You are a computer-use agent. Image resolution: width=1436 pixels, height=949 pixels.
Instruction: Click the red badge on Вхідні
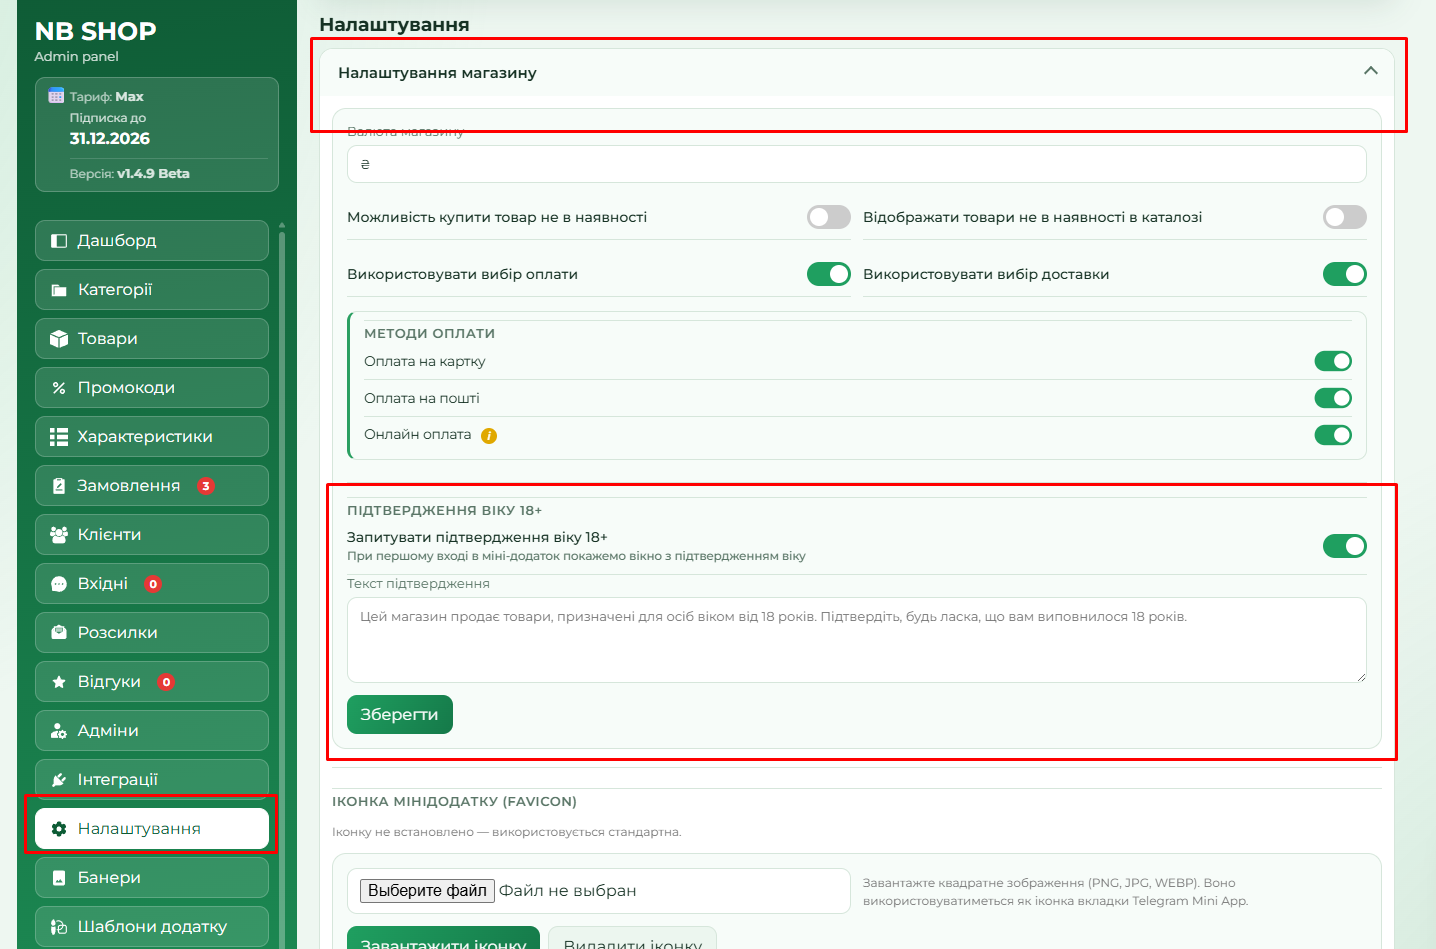[153, 584]
